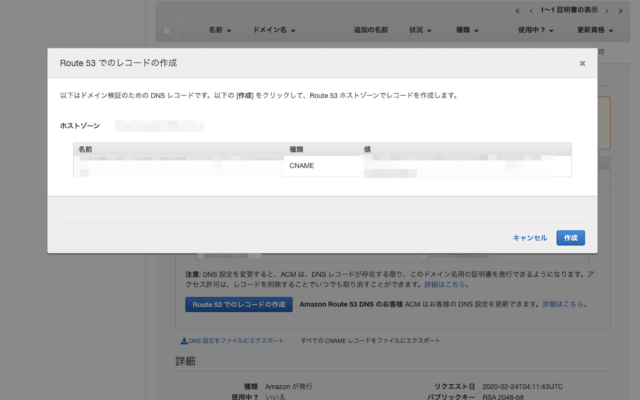Go to last page of certificates
This screenshot has height=400, width=640.
click(x=620, y=11)
